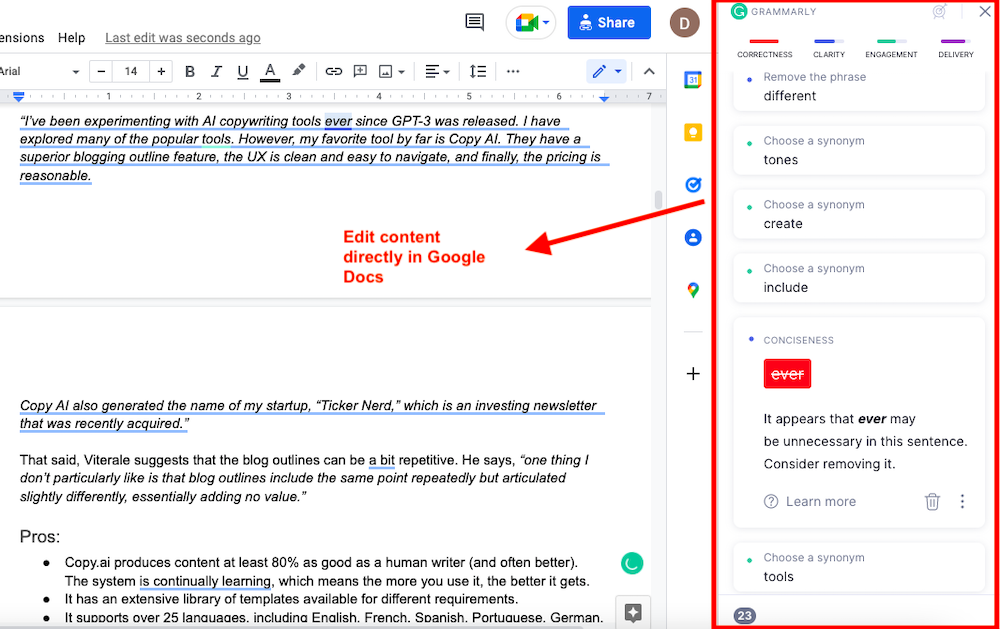This screenshot has width=1000, height=629.
Task: Increase font size with plus button
Action: [161, 71]
